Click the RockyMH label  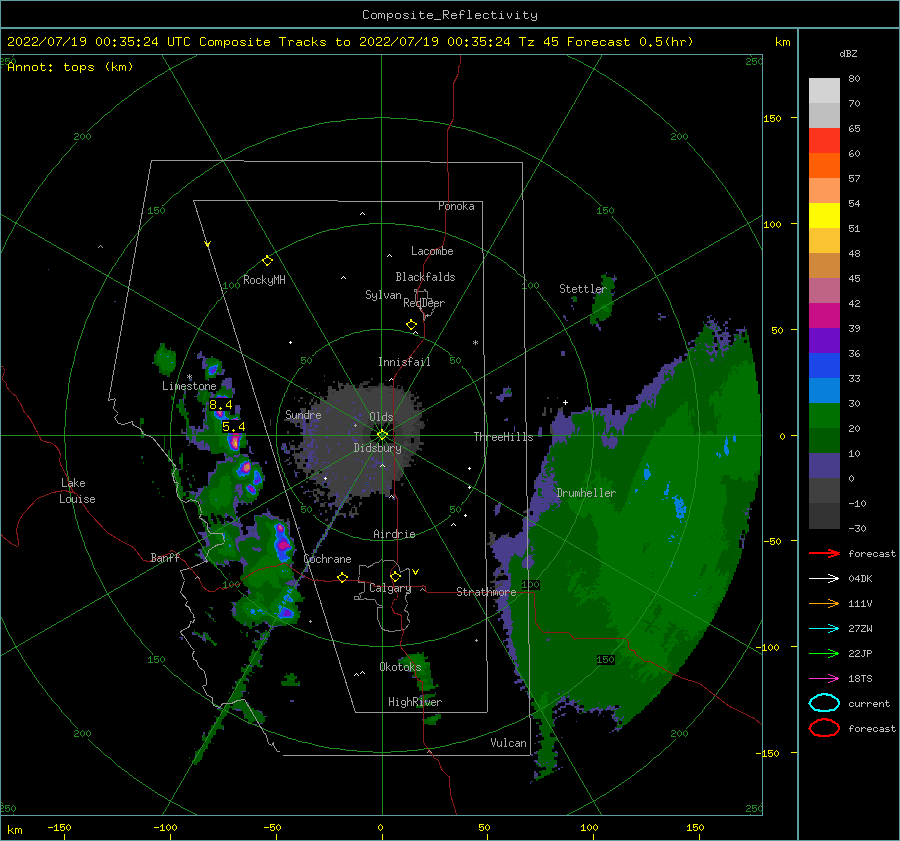264,280
